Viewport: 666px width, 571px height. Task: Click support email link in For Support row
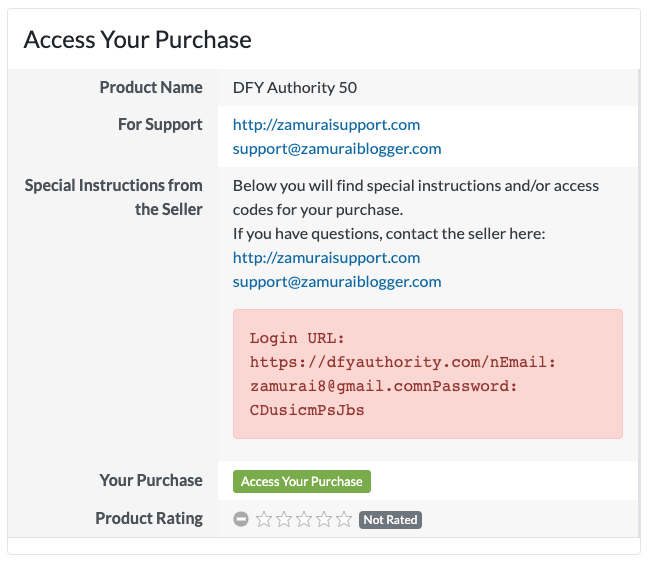[x=337, y=149]
